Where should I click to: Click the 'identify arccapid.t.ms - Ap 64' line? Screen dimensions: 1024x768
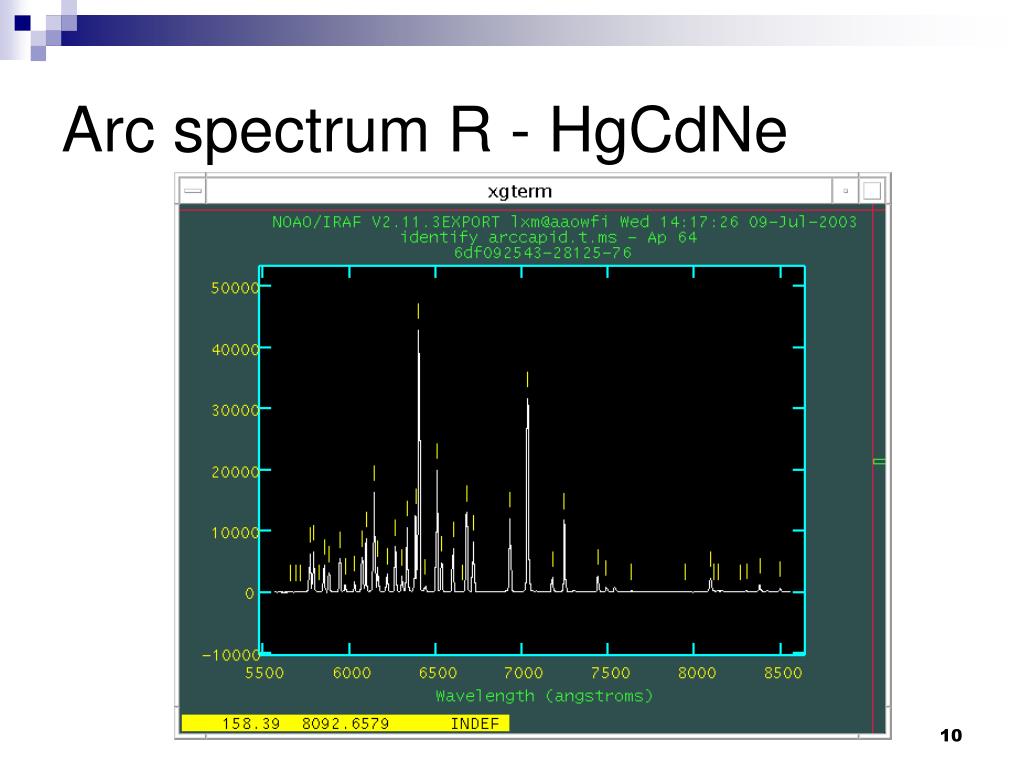[549, 237]
